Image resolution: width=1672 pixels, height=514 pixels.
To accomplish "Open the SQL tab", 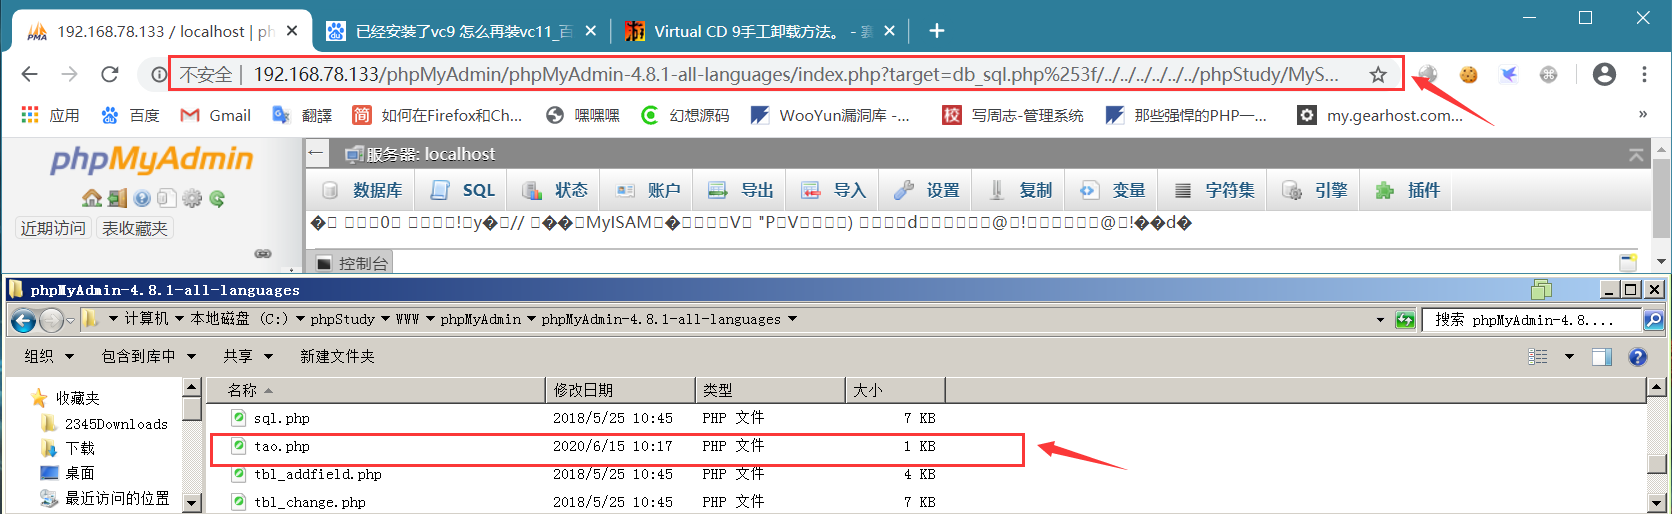I will [x=463, y=190].
